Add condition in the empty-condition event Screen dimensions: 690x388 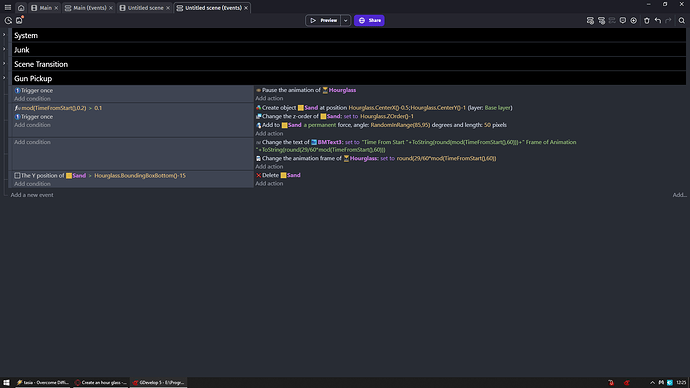pos(32,142)
